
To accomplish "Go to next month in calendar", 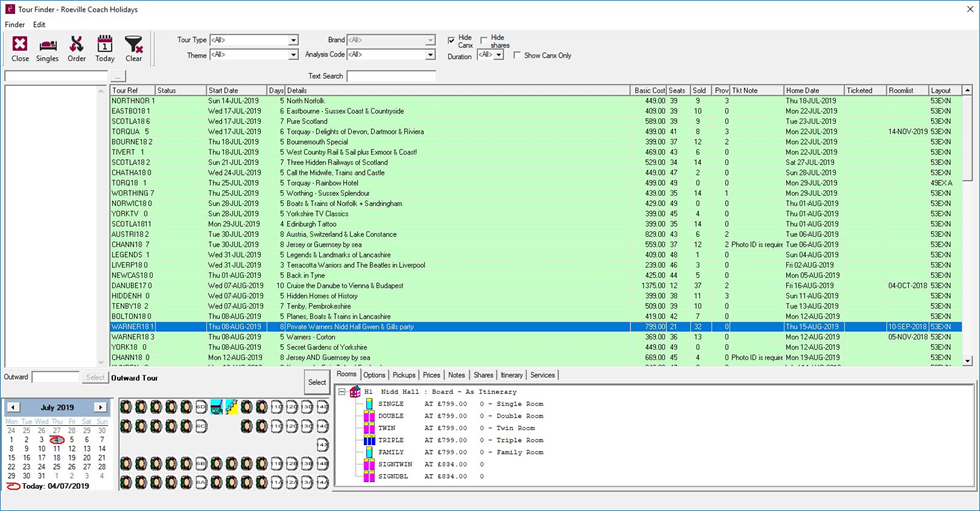I will coord(100,407).
